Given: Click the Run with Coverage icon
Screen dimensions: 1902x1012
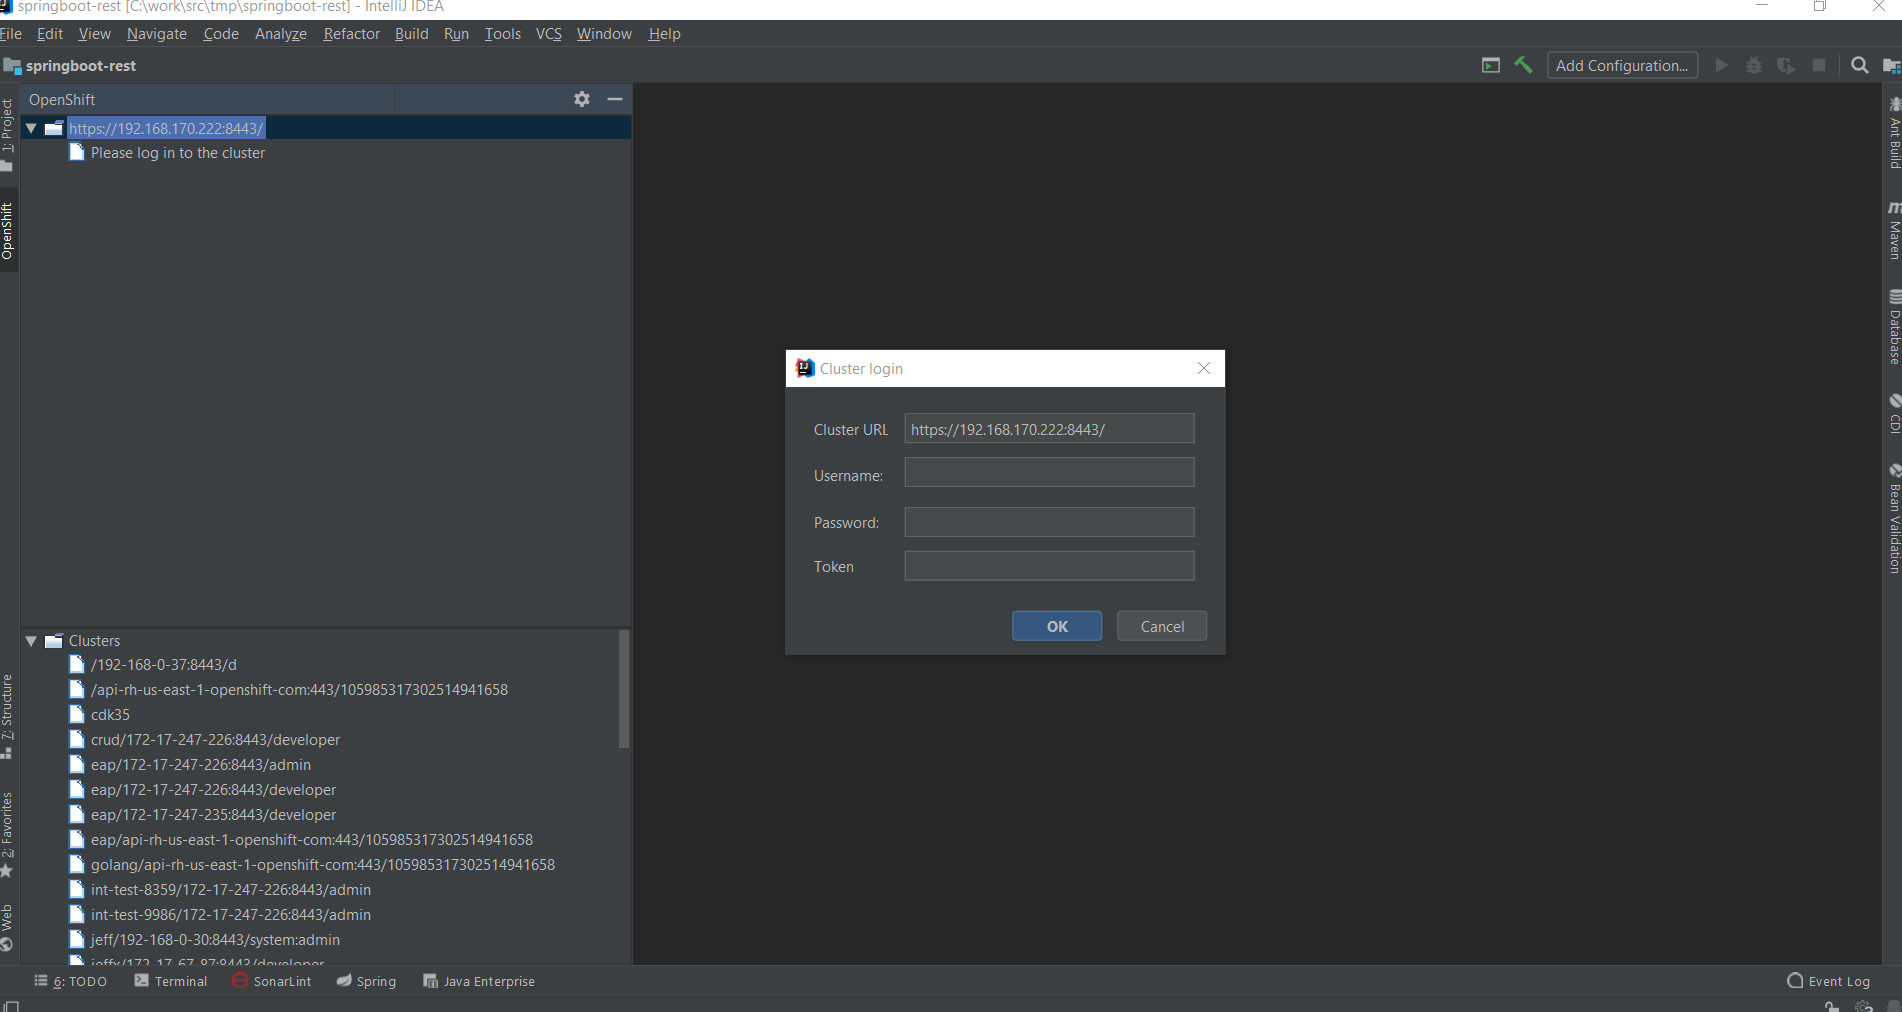Looking at the screenshot, I should [1786, 65].
